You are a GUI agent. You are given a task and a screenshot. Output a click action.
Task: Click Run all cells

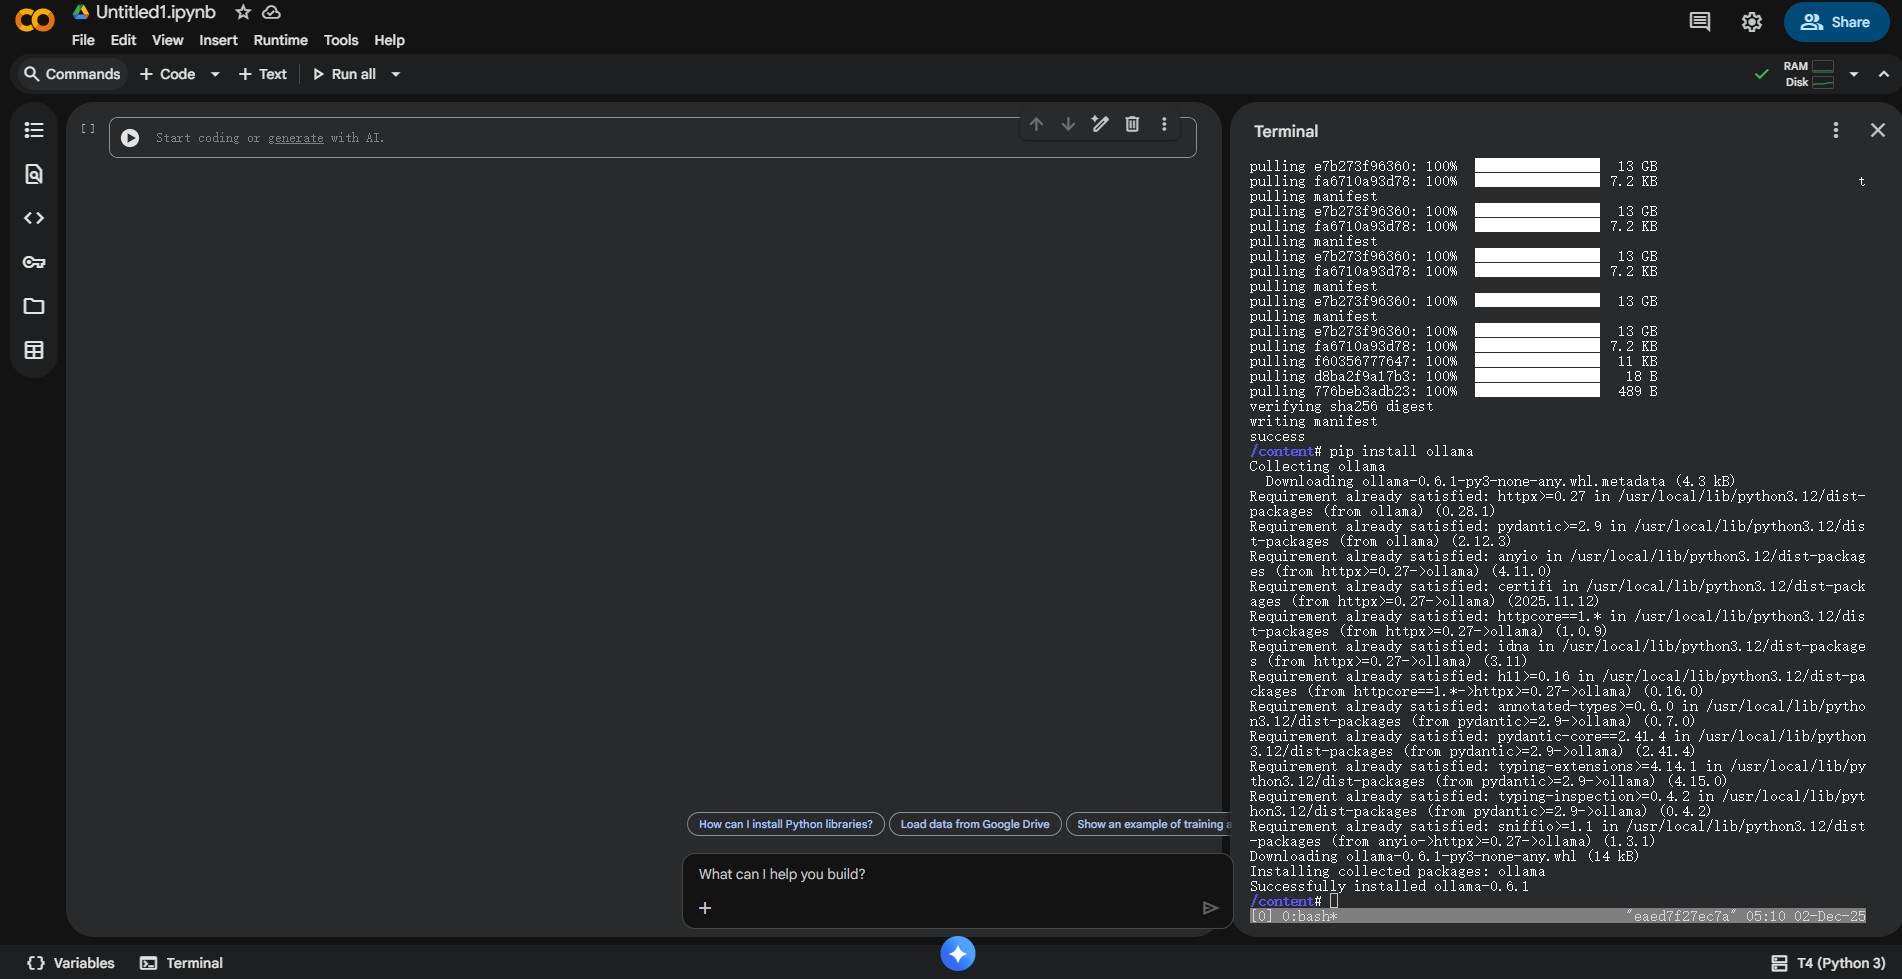pyautogui.click(x=344, y=74)
